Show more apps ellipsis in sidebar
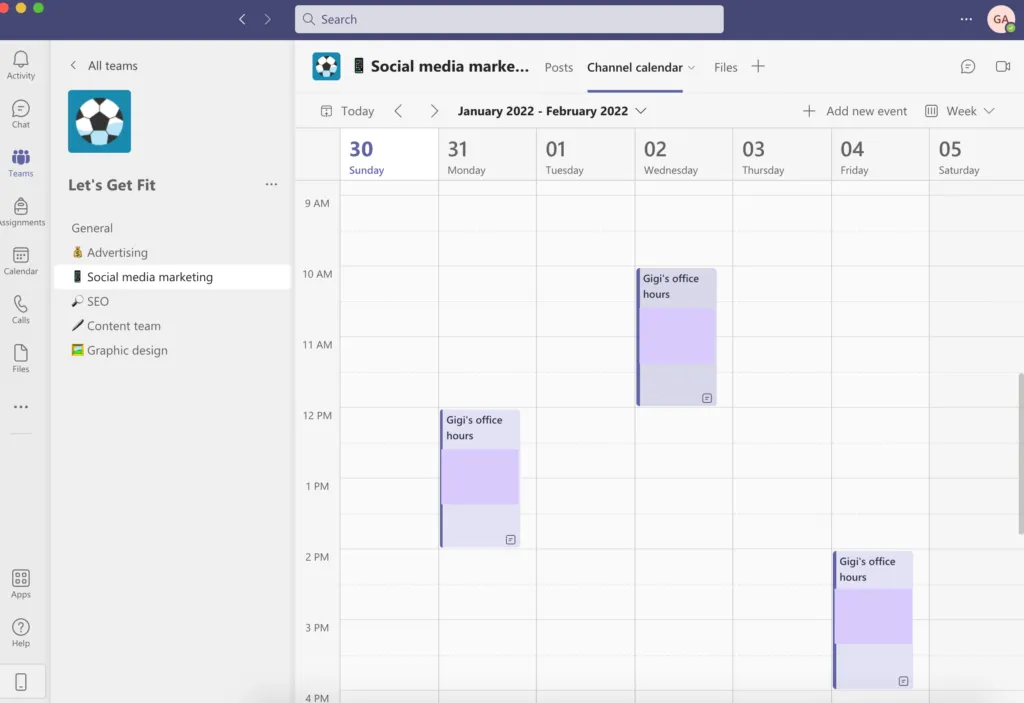Screen dimensions: 1024x703 (21, 406)
